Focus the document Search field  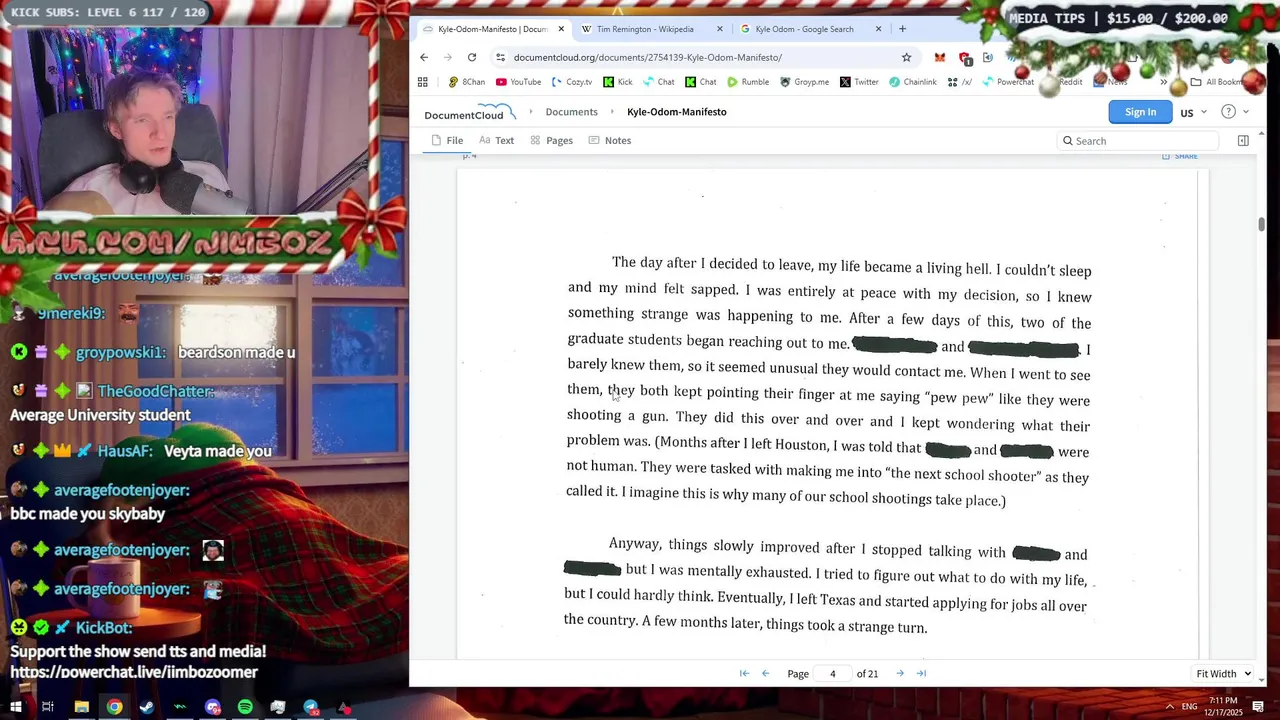click(x=1137, y=141)
